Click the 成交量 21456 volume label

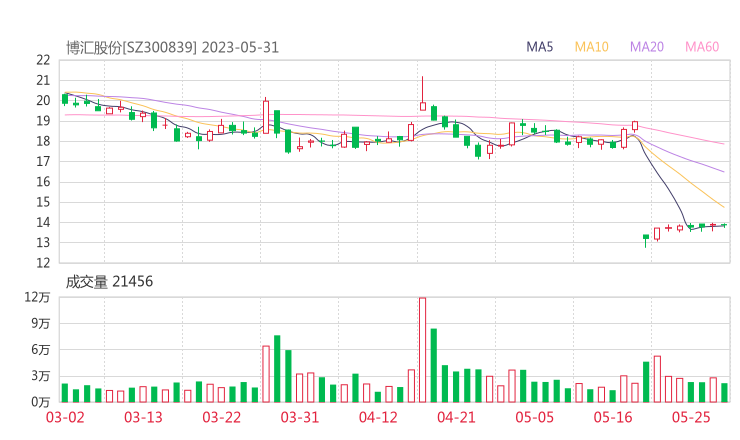tap(109, 282)
